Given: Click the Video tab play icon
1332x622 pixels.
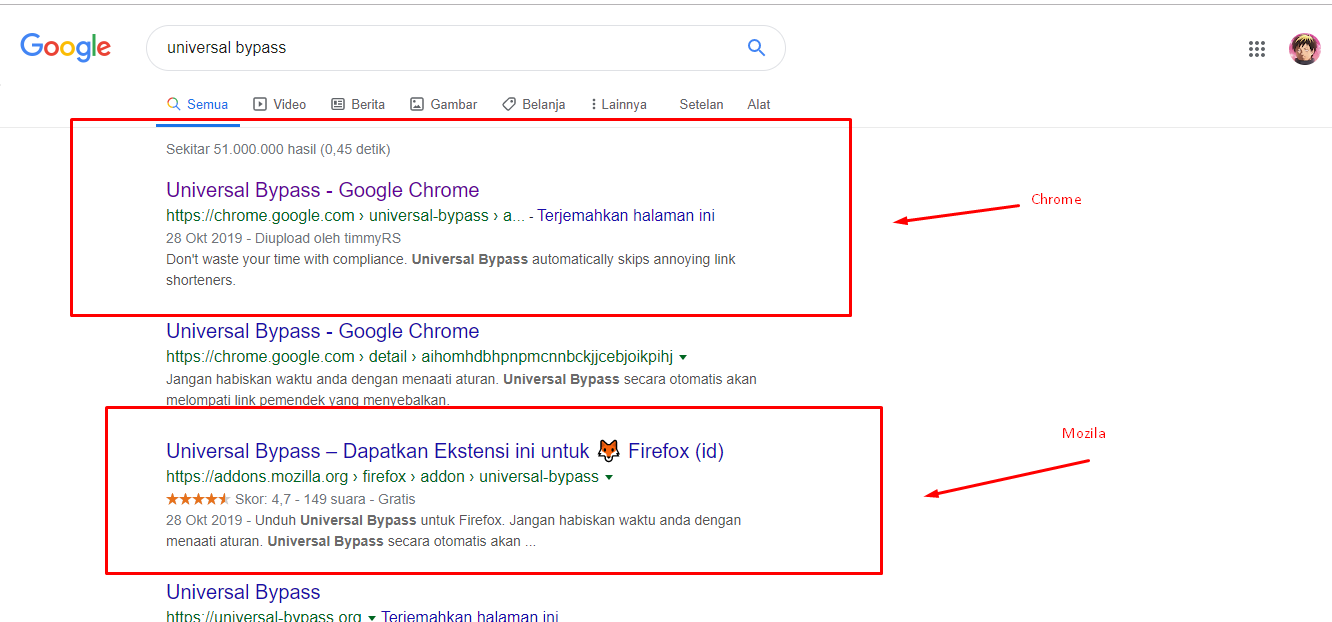Looking at the screenshot, I should pyautogui.click(x=260, y=104).
